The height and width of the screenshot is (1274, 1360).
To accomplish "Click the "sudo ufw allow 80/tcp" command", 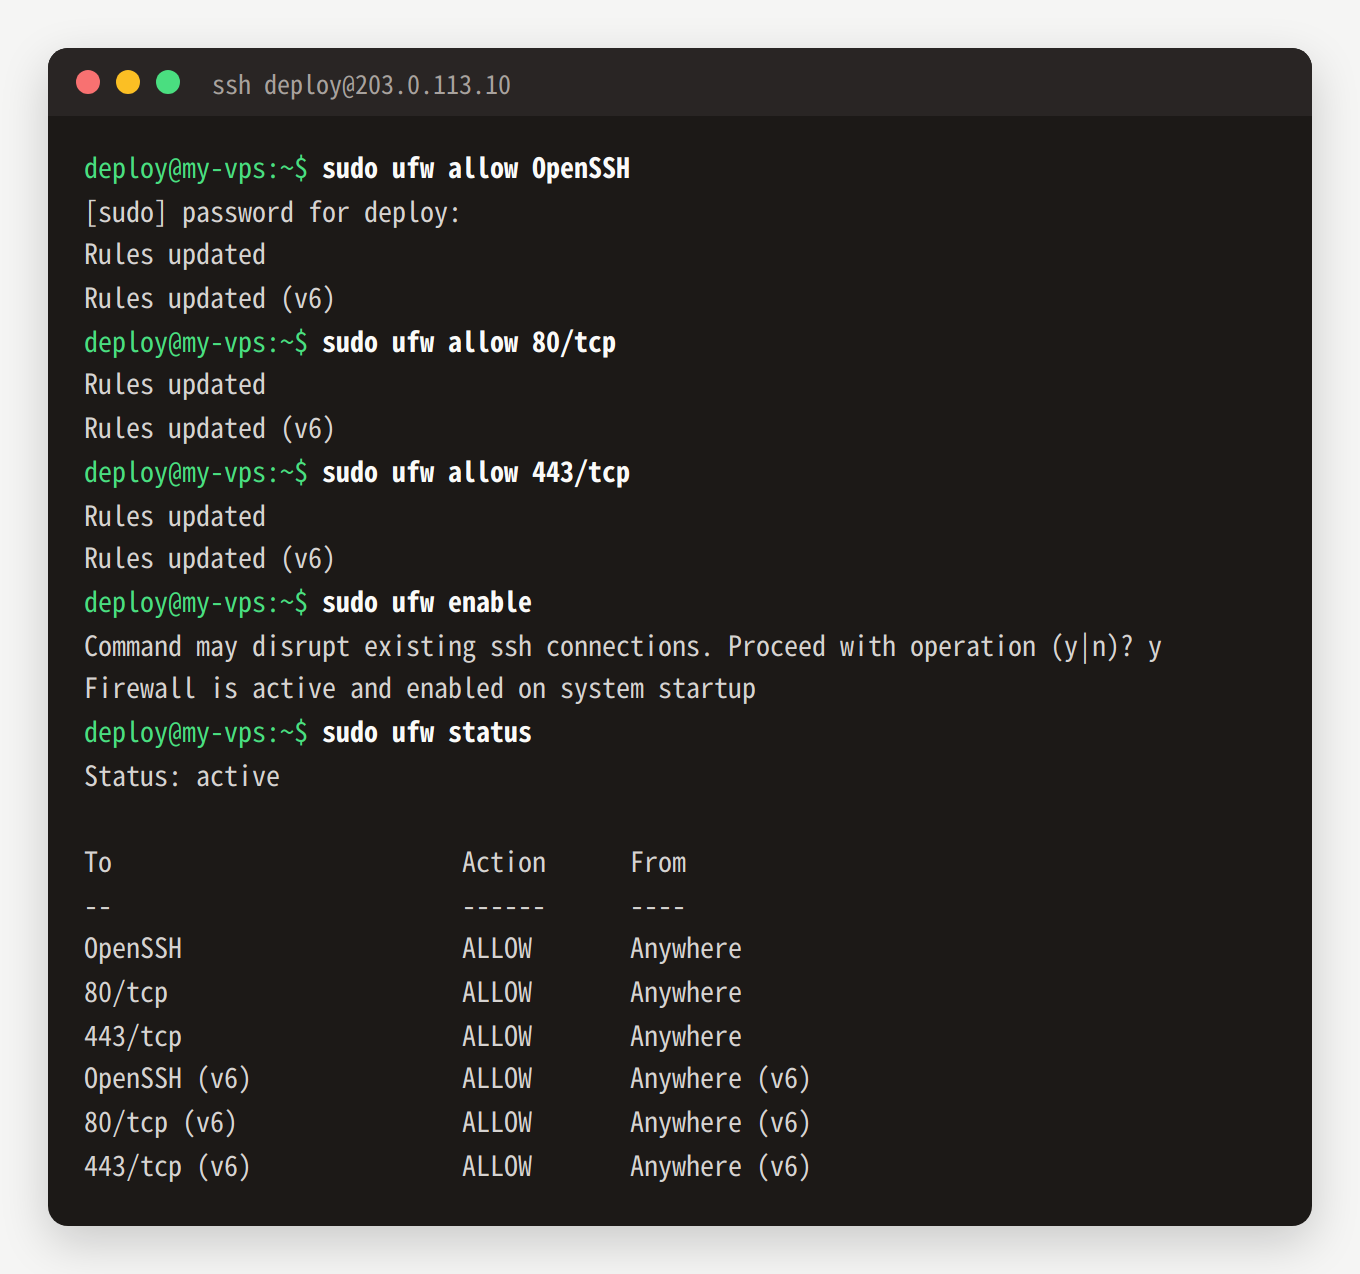I will tap(469, 343).
